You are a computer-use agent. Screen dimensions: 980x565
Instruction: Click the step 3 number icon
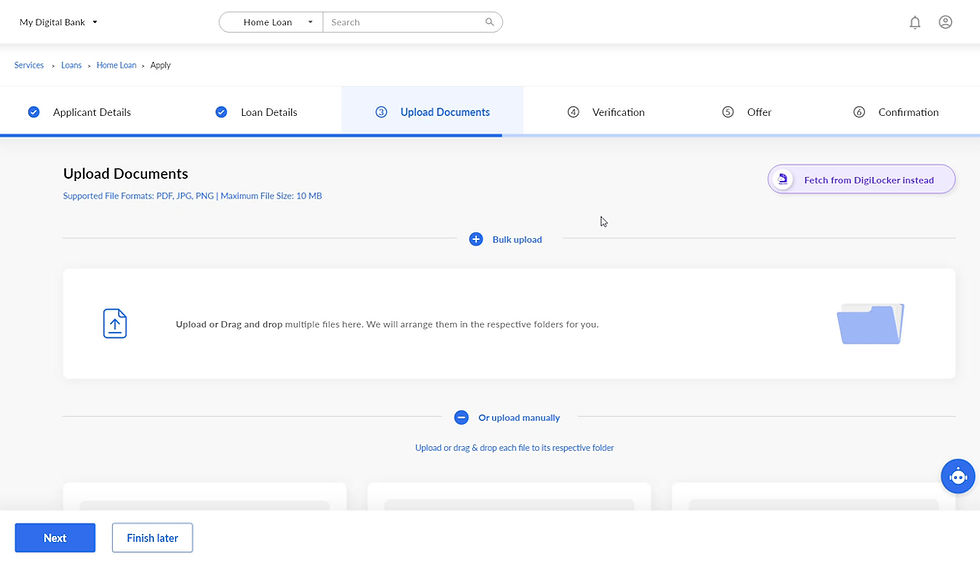point(381,112)
